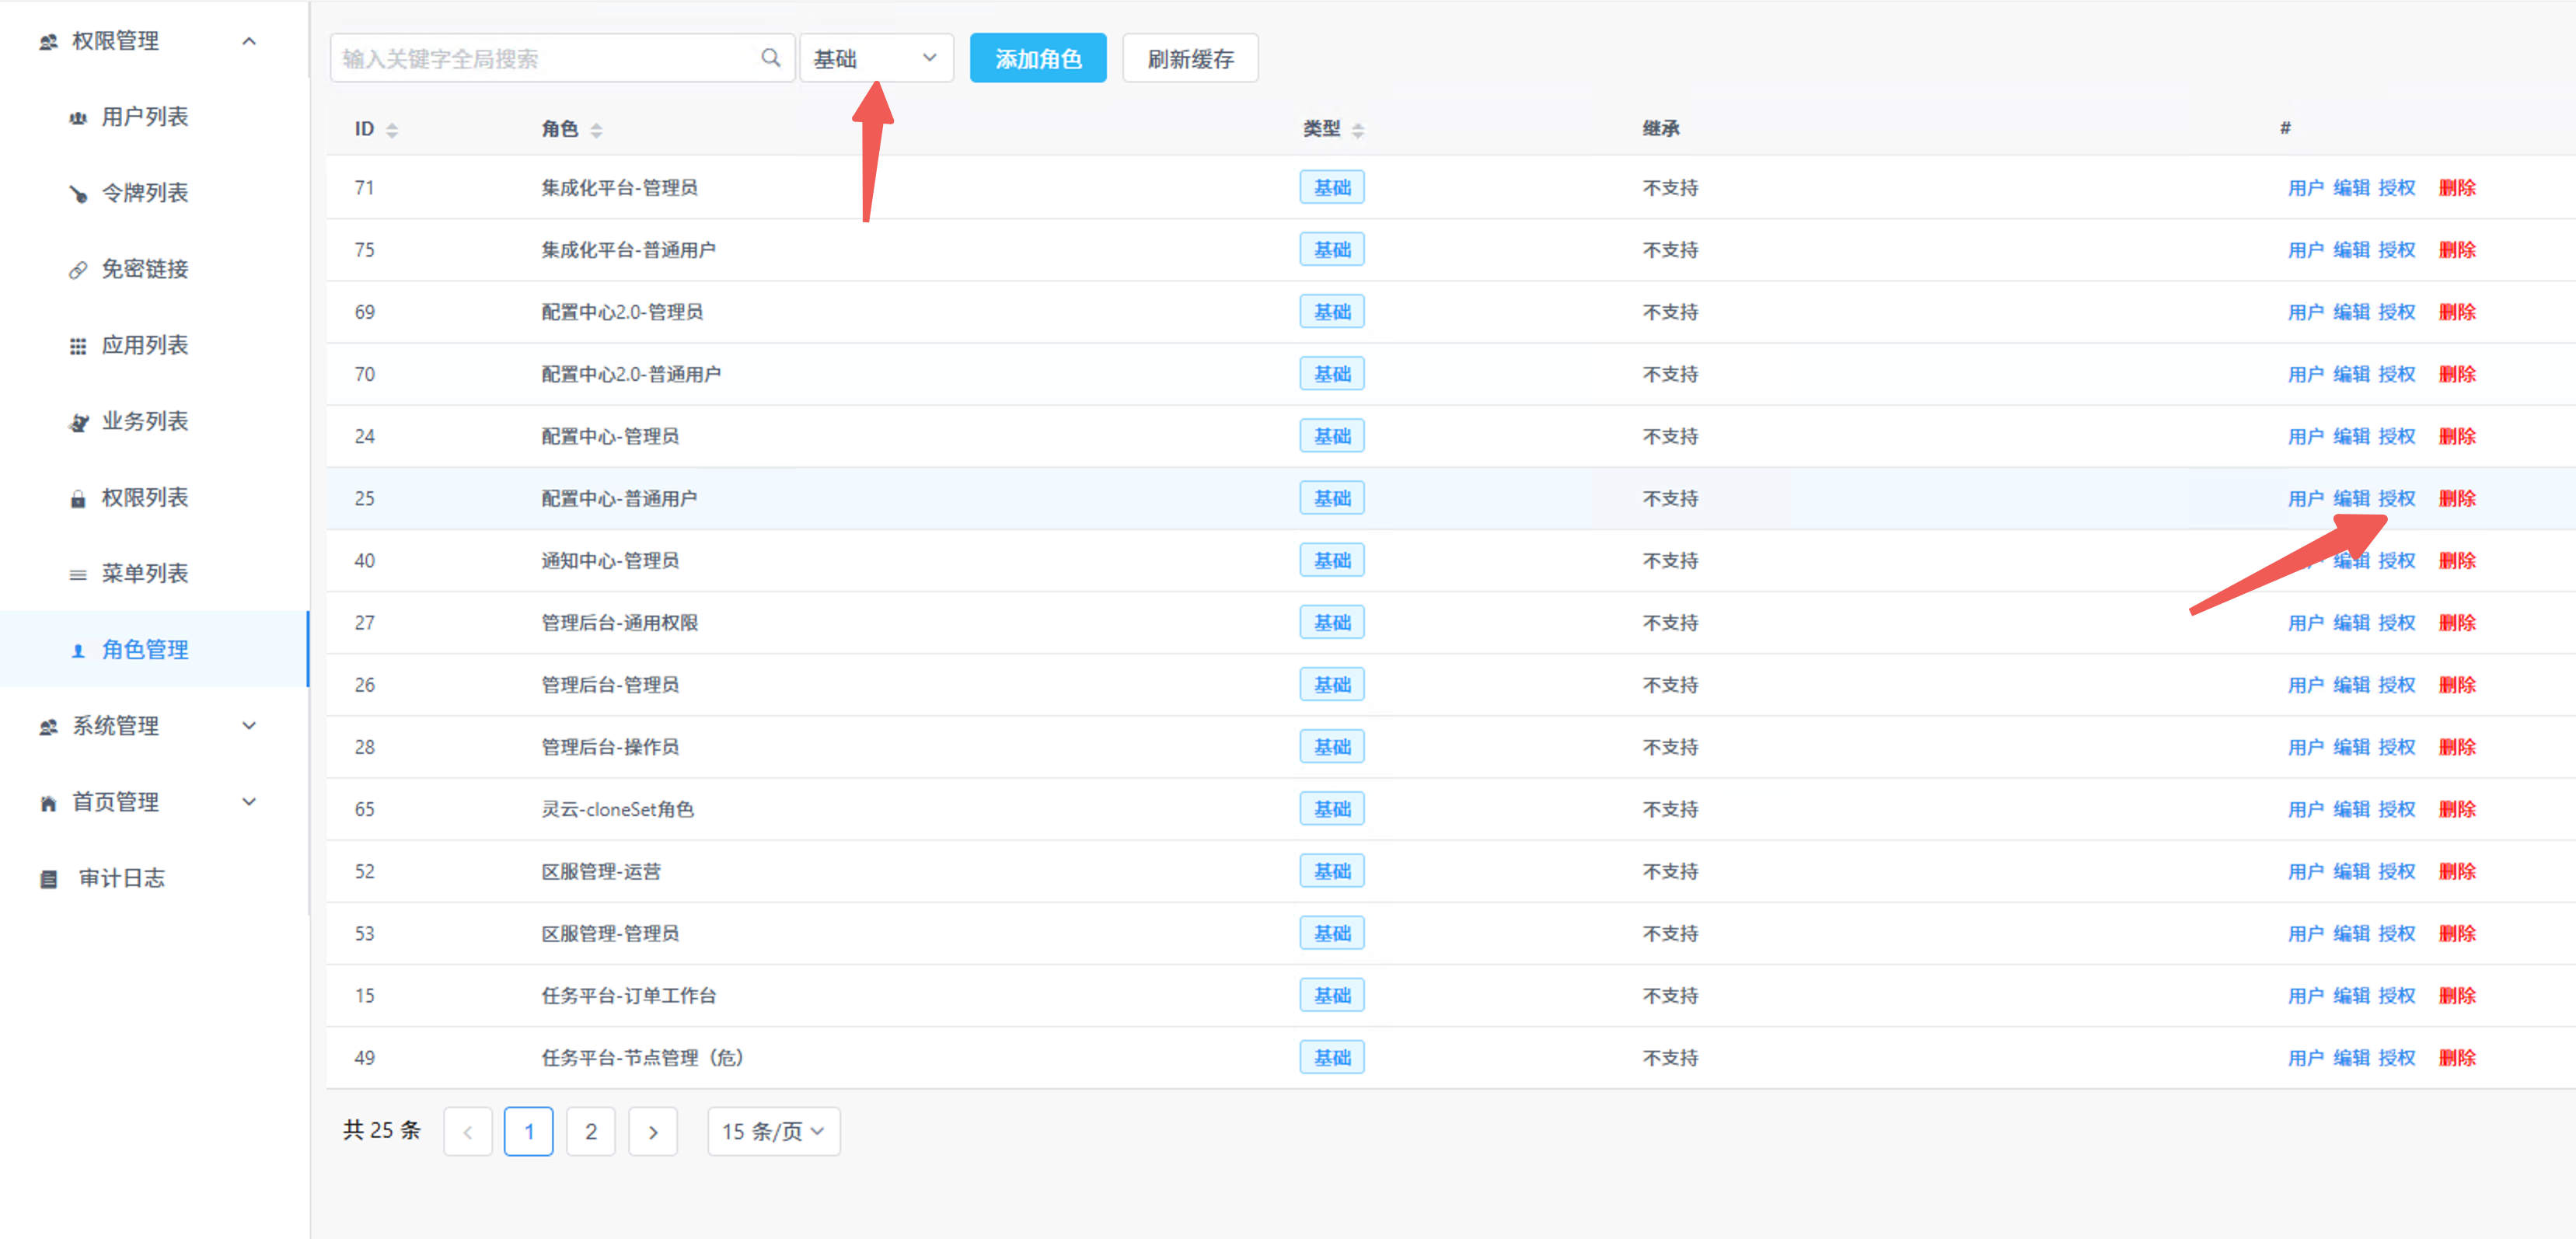Click the 权限管理 group icon
The width and height of the screenshot is (2576, 1239).
click(x=48, y=42)
